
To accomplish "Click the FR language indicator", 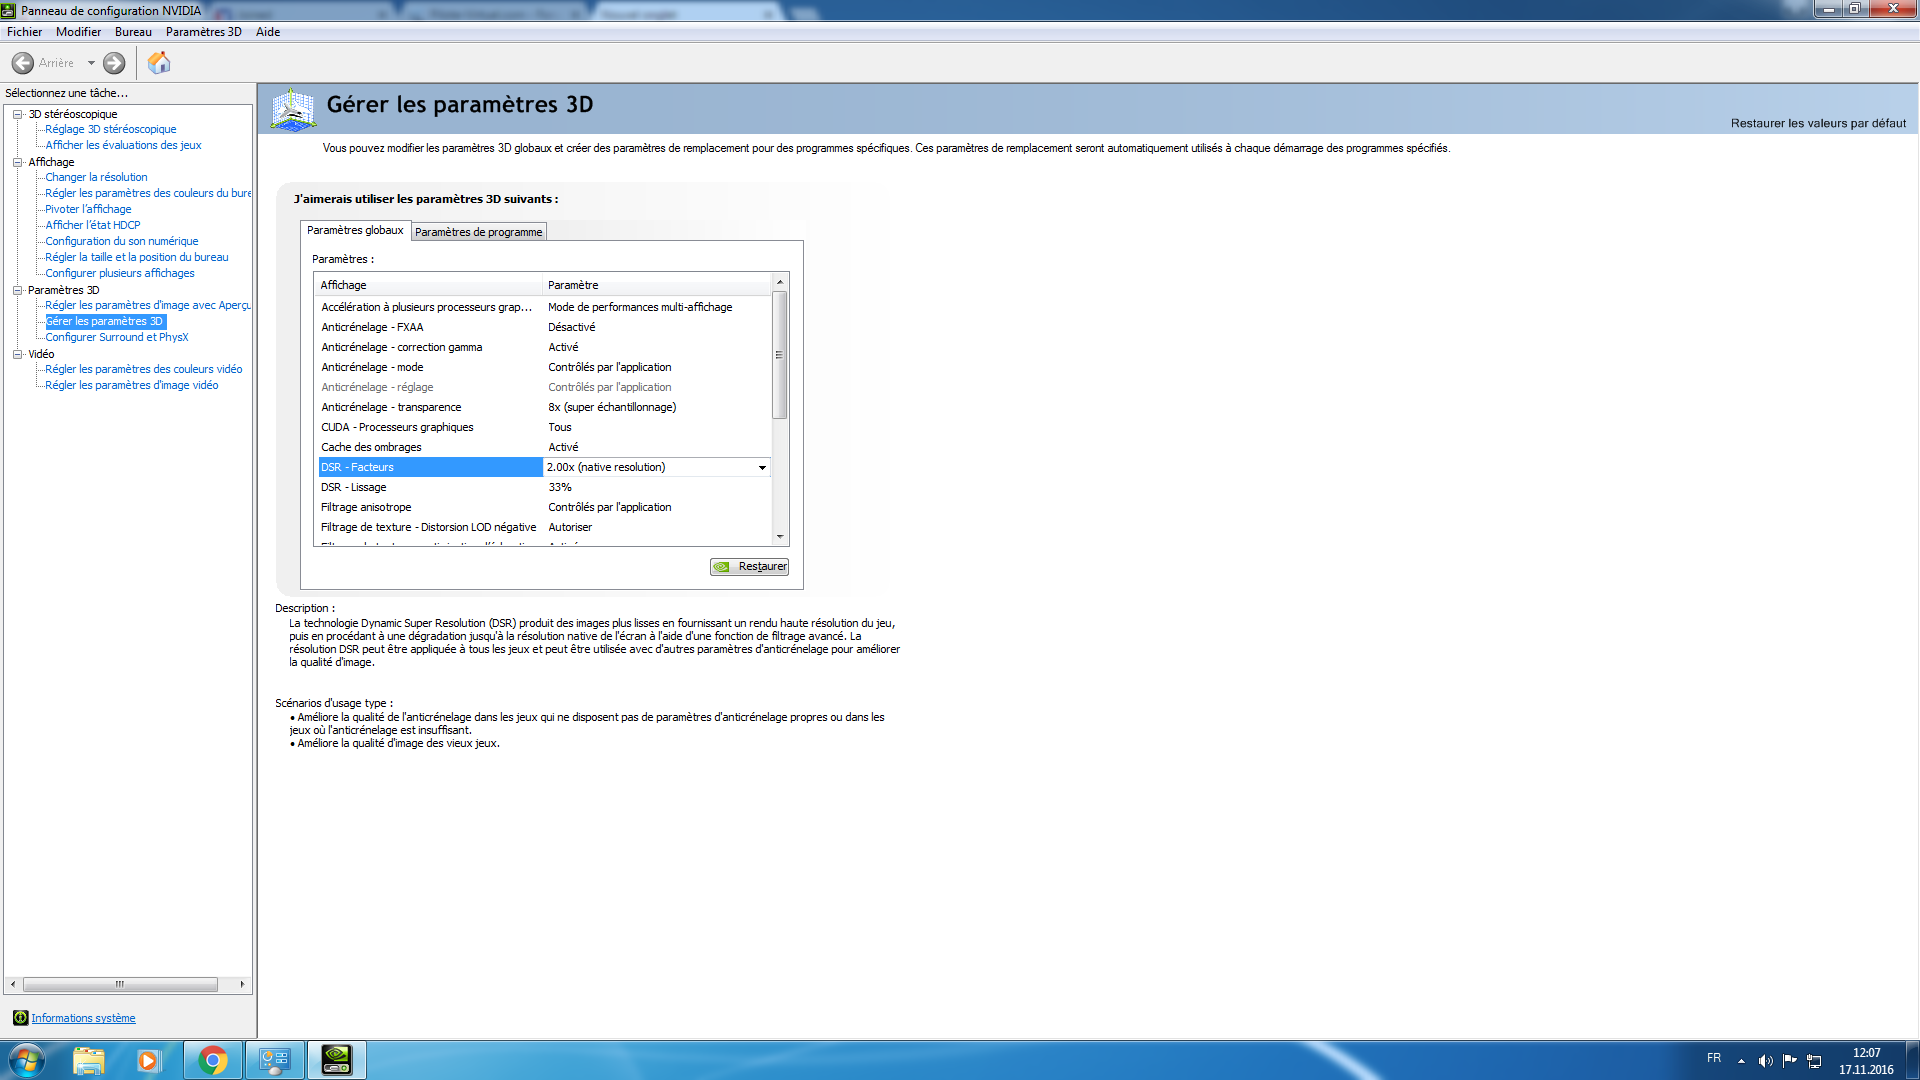I will click(x=1714, y=1058).
